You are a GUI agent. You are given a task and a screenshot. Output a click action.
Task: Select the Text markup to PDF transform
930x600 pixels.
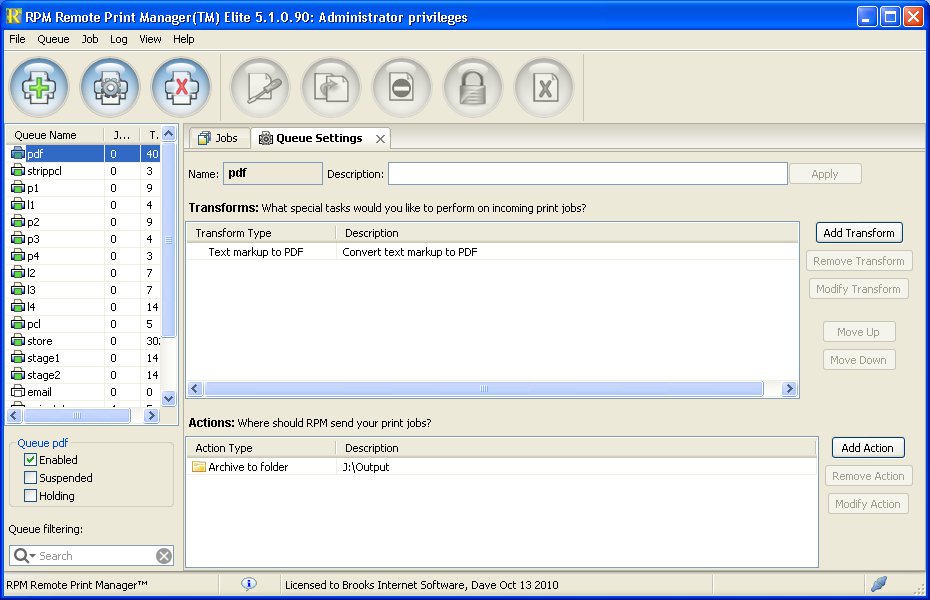[x=492, y=252]
